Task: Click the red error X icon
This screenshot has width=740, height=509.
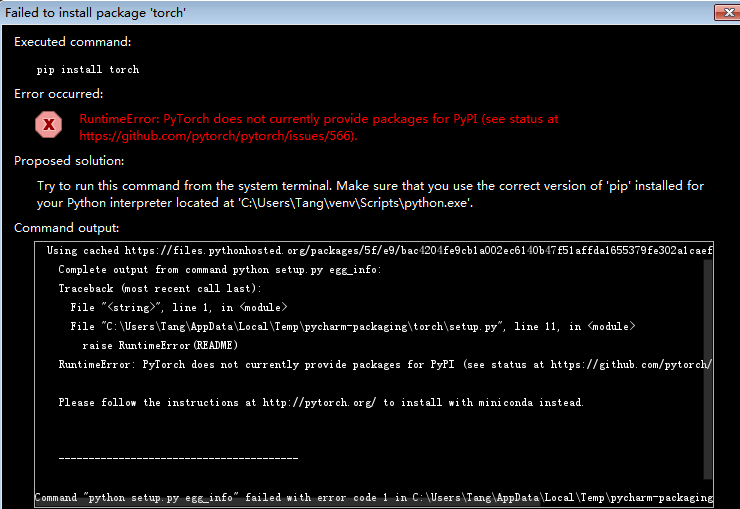Action: pyautogui.click(x=49, y=125)
